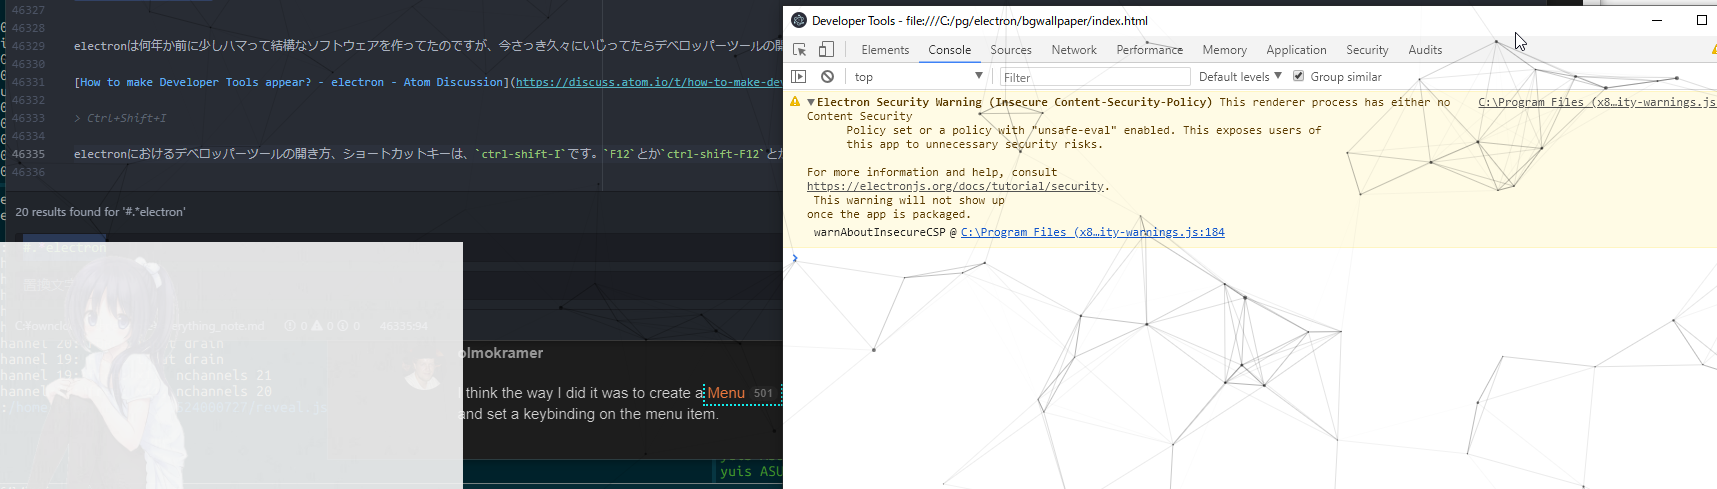
Task: Go to the Sources tab
Action: click(1010, 50)
